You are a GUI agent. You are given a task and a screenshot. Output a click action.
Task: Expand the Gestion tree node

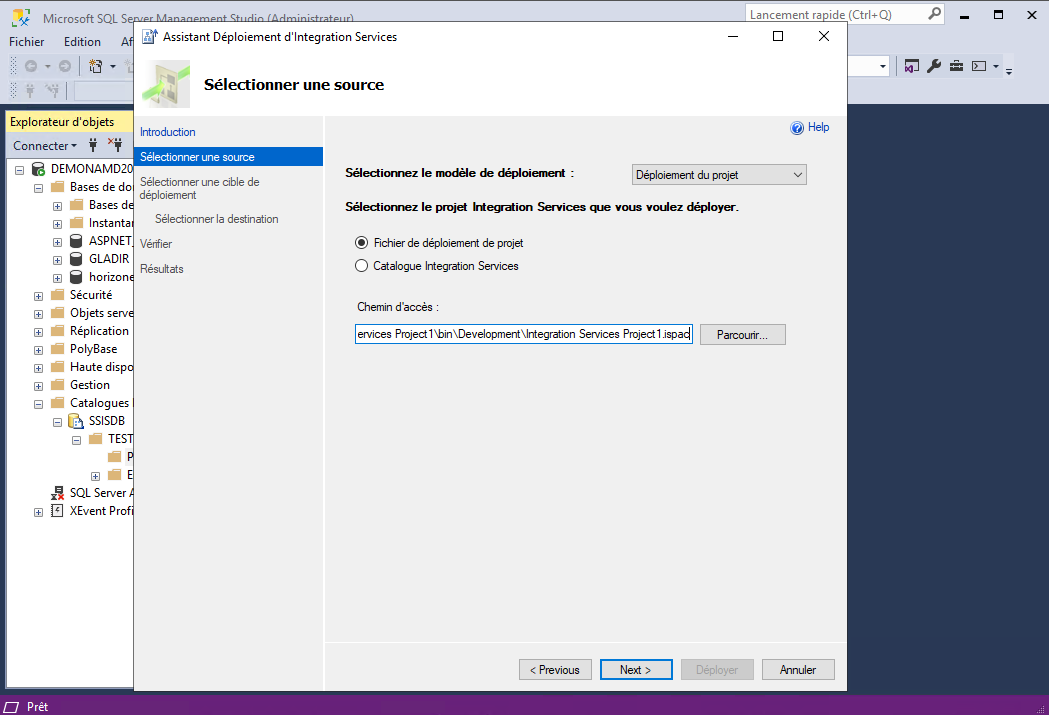38,387
